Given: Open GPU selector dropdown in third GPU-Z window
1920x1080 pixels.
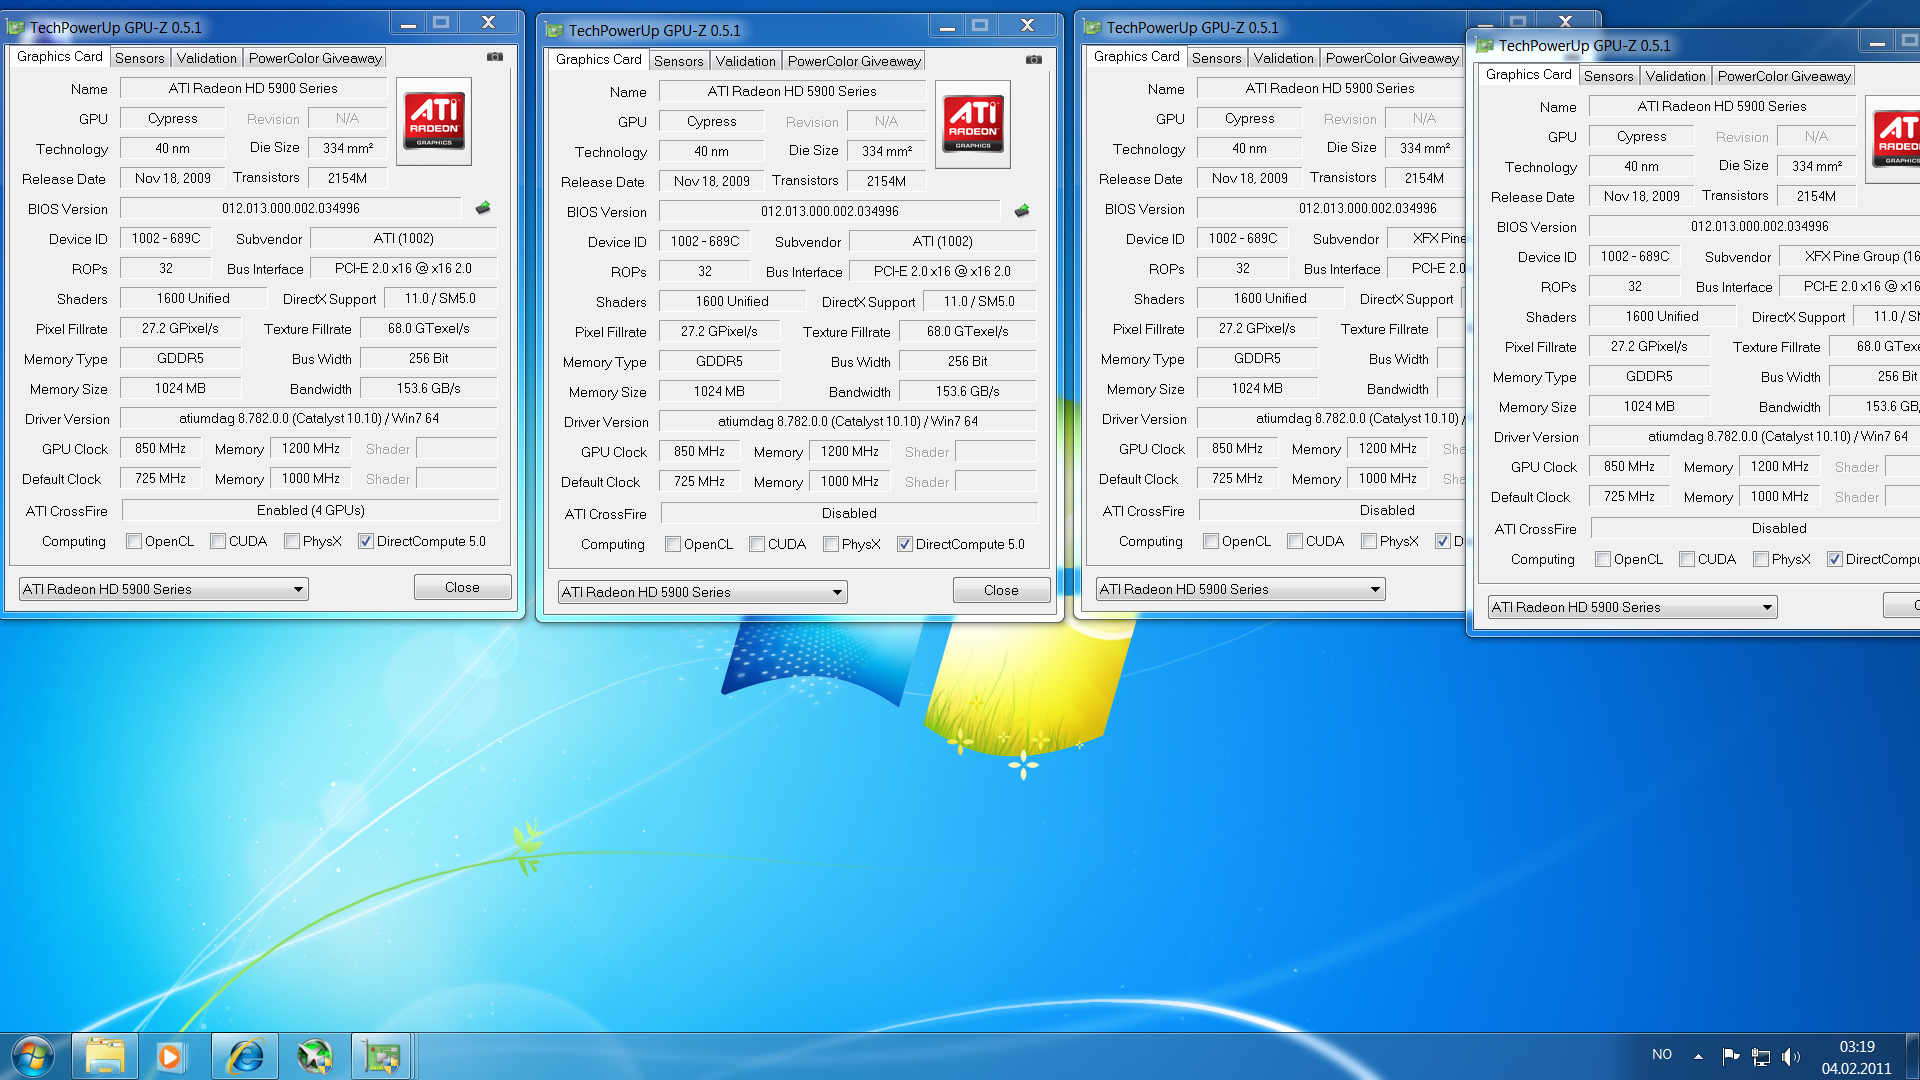Looking at the screenshot, I should [x=1241, y=589].
